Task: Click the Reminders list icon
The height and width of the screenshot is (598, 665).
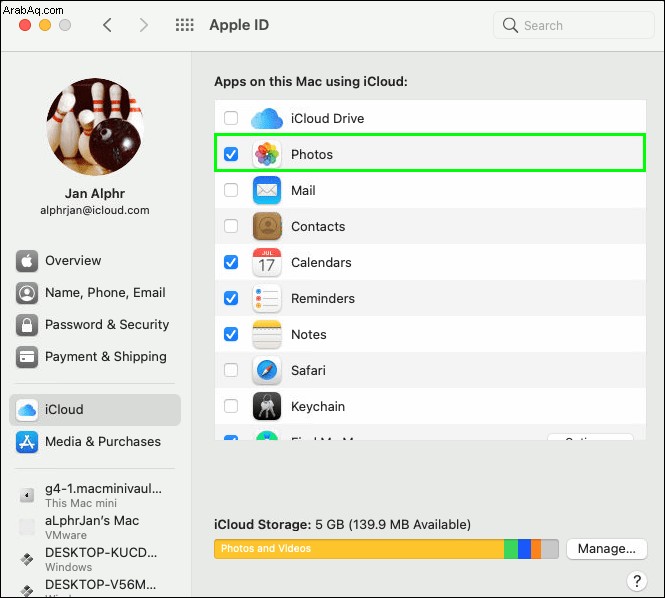Action: point(267,298)
